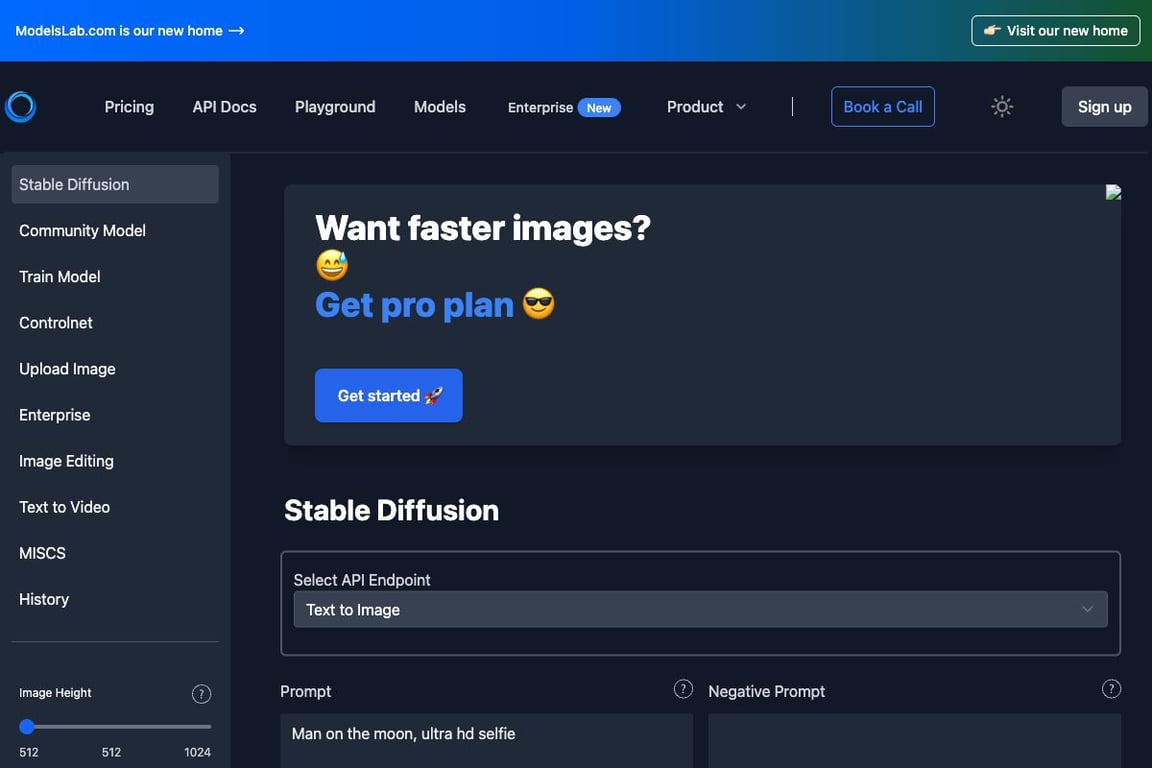Open Enterprise in the sidebar
This screenshot has height=768, width=1152.
[x=115, y=415]
